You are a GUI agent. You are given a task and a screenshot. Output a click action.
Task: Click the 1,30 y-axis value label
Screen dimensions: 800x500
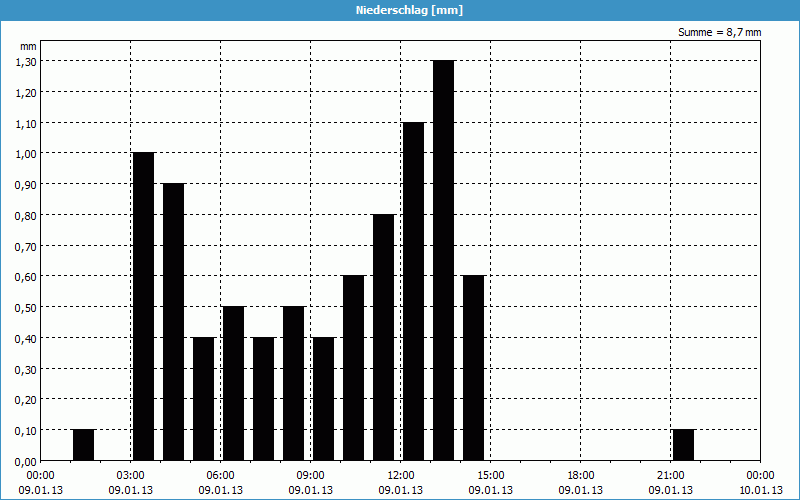[26, 61]
